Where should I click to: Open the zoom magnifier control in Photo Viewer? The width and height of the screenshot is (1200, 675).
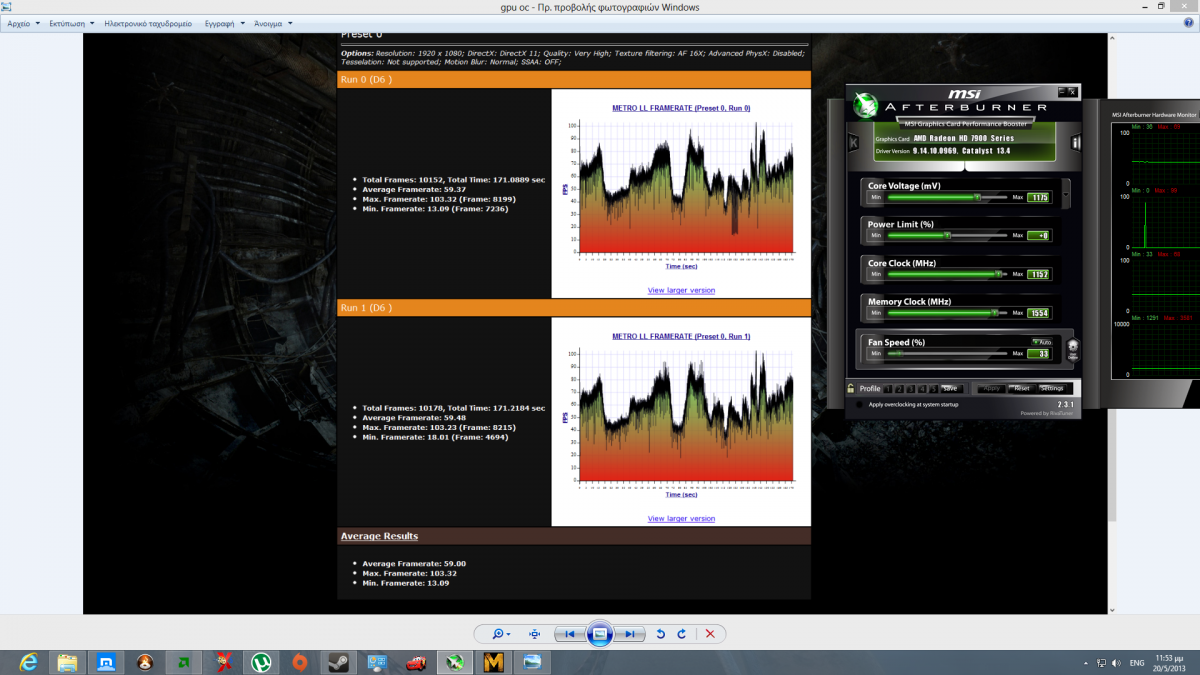pyautogui.click(x=501, y=634)
